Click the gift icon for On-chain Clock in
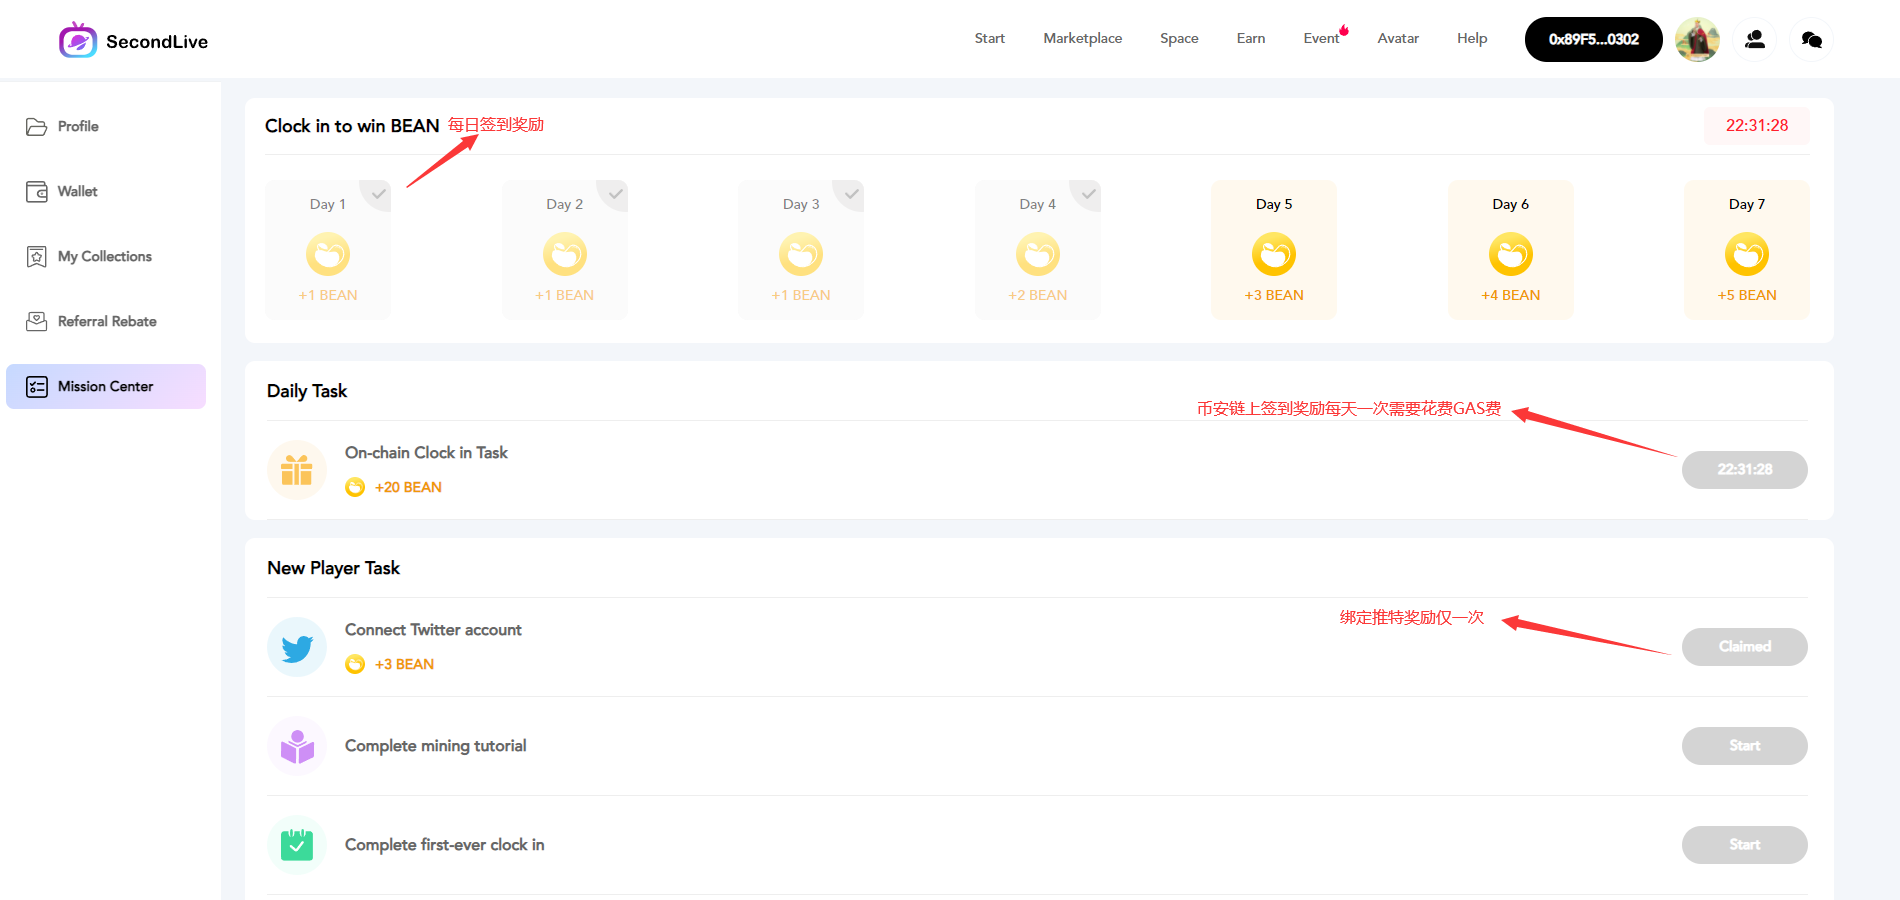This screenshot has height=900, width=1900. click(x=297, y=470)
